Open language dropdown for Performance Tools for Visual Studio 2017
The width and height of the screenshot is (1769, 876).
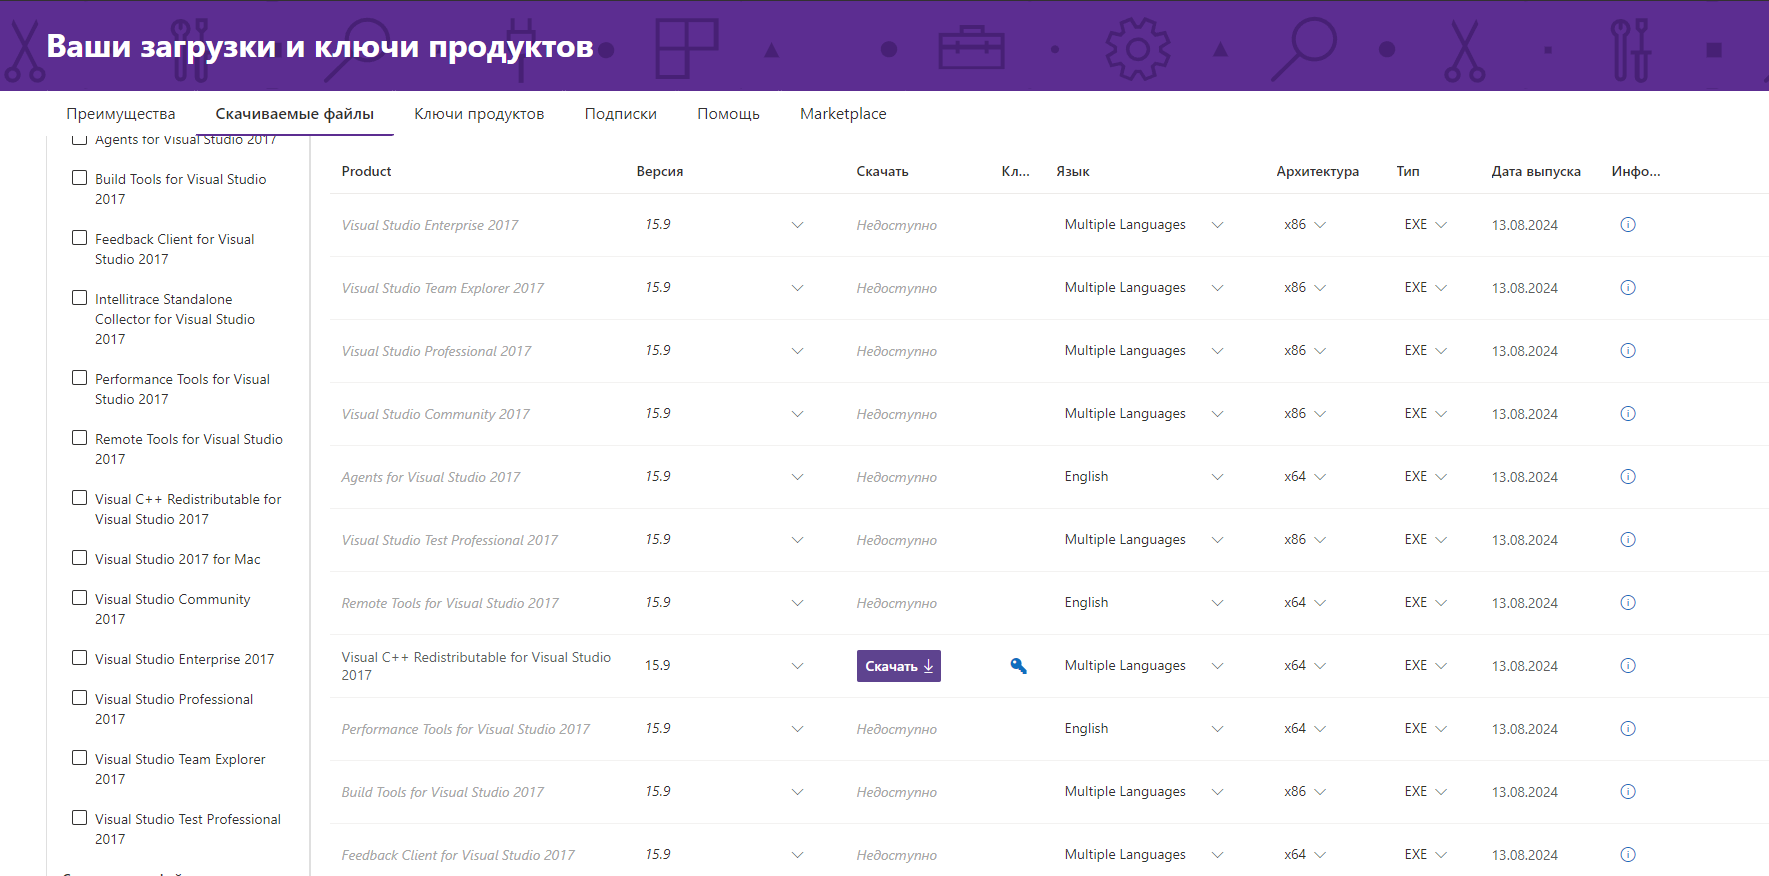pos(1217,729)
